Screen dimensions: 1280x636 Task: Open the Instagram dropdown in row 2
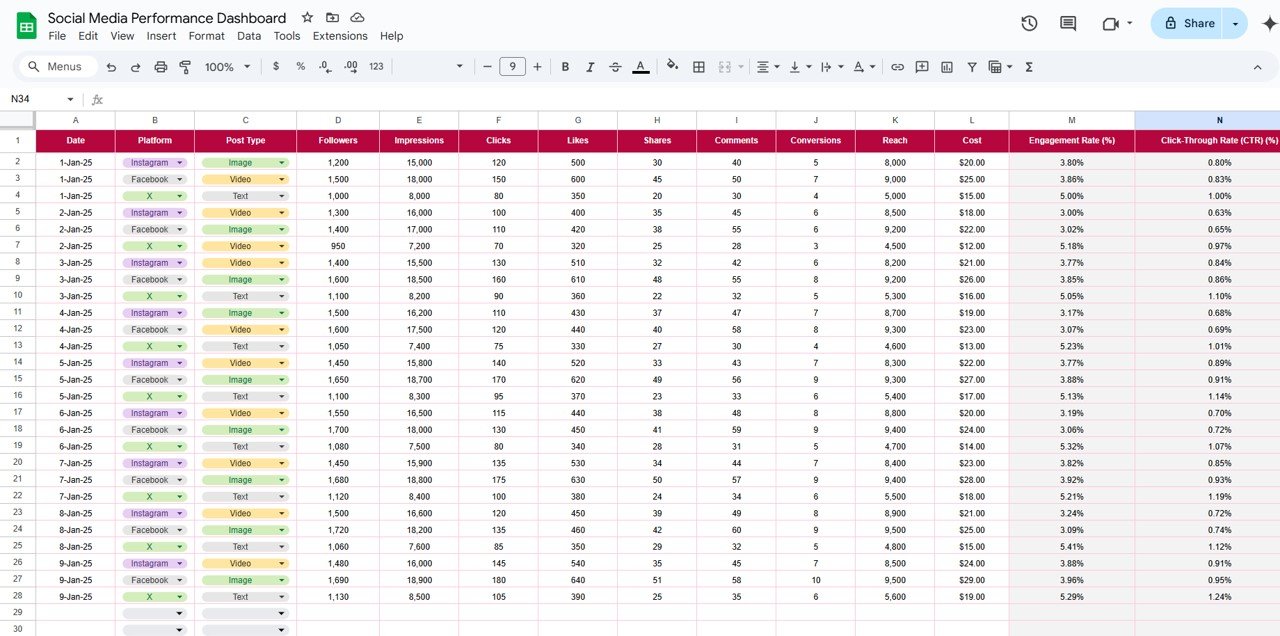pos(180,163)
